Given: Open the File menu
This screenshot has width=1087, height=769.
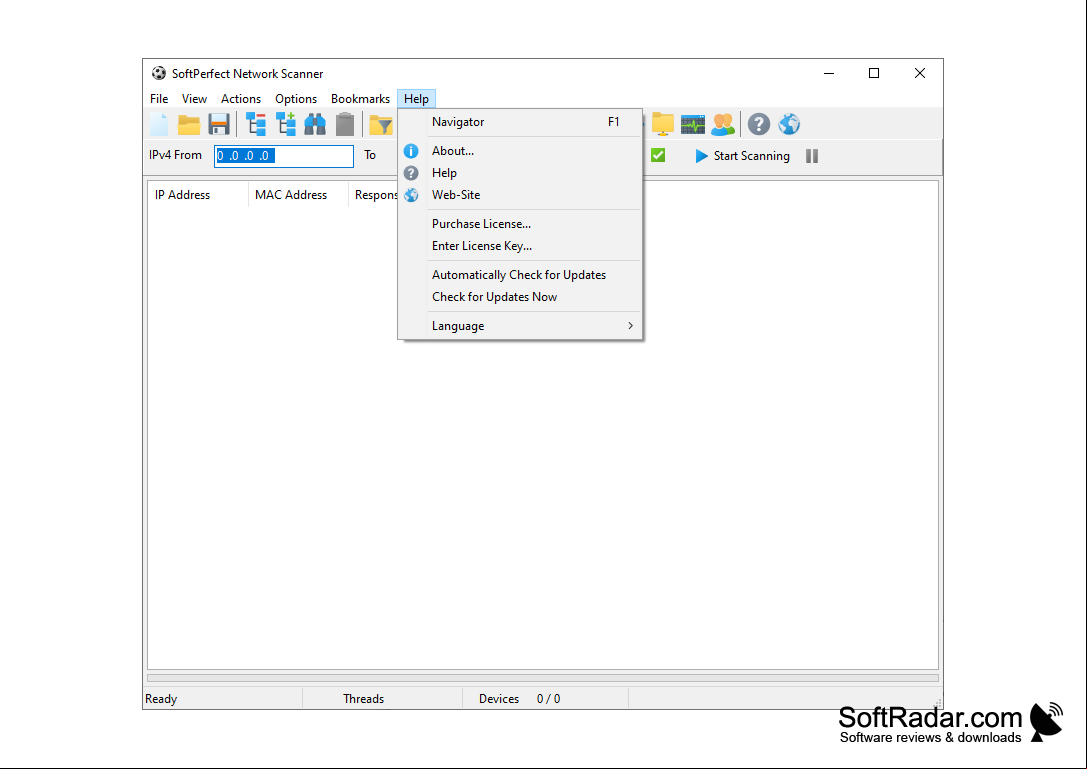Looking at the screenshot, I should coord(159,98).
